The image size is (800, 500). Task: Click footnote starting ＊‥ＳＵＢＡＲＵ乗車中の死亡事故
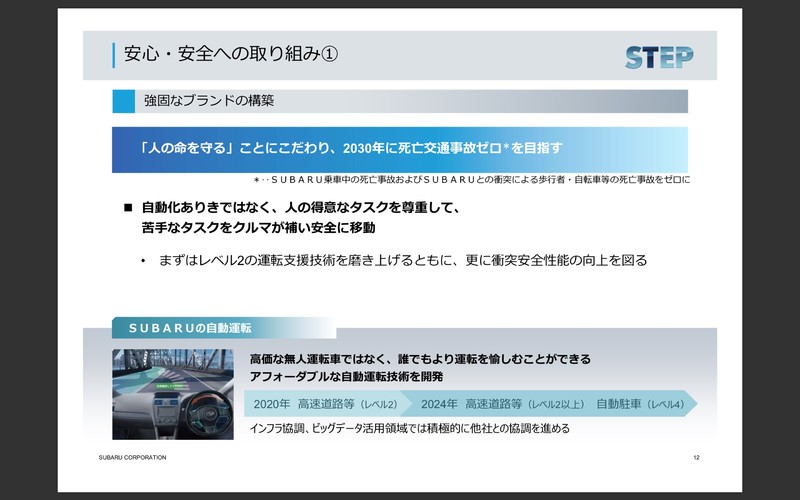(x=471, y=180)
